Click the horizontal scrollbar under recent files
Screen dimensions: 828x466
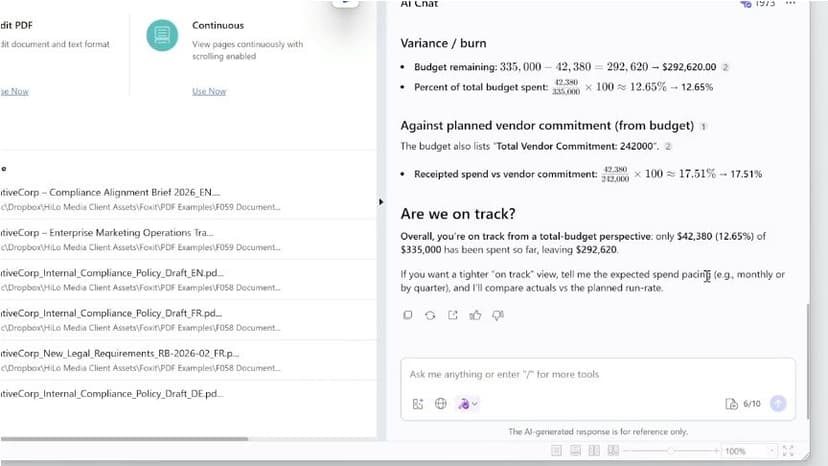click(x=124, y=439)
